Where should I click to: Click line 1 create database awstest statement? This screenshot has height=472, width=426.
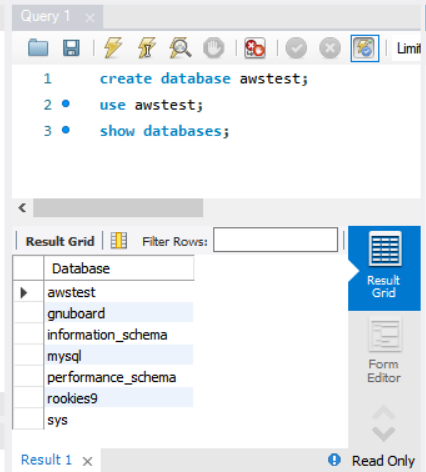point(204,79)
